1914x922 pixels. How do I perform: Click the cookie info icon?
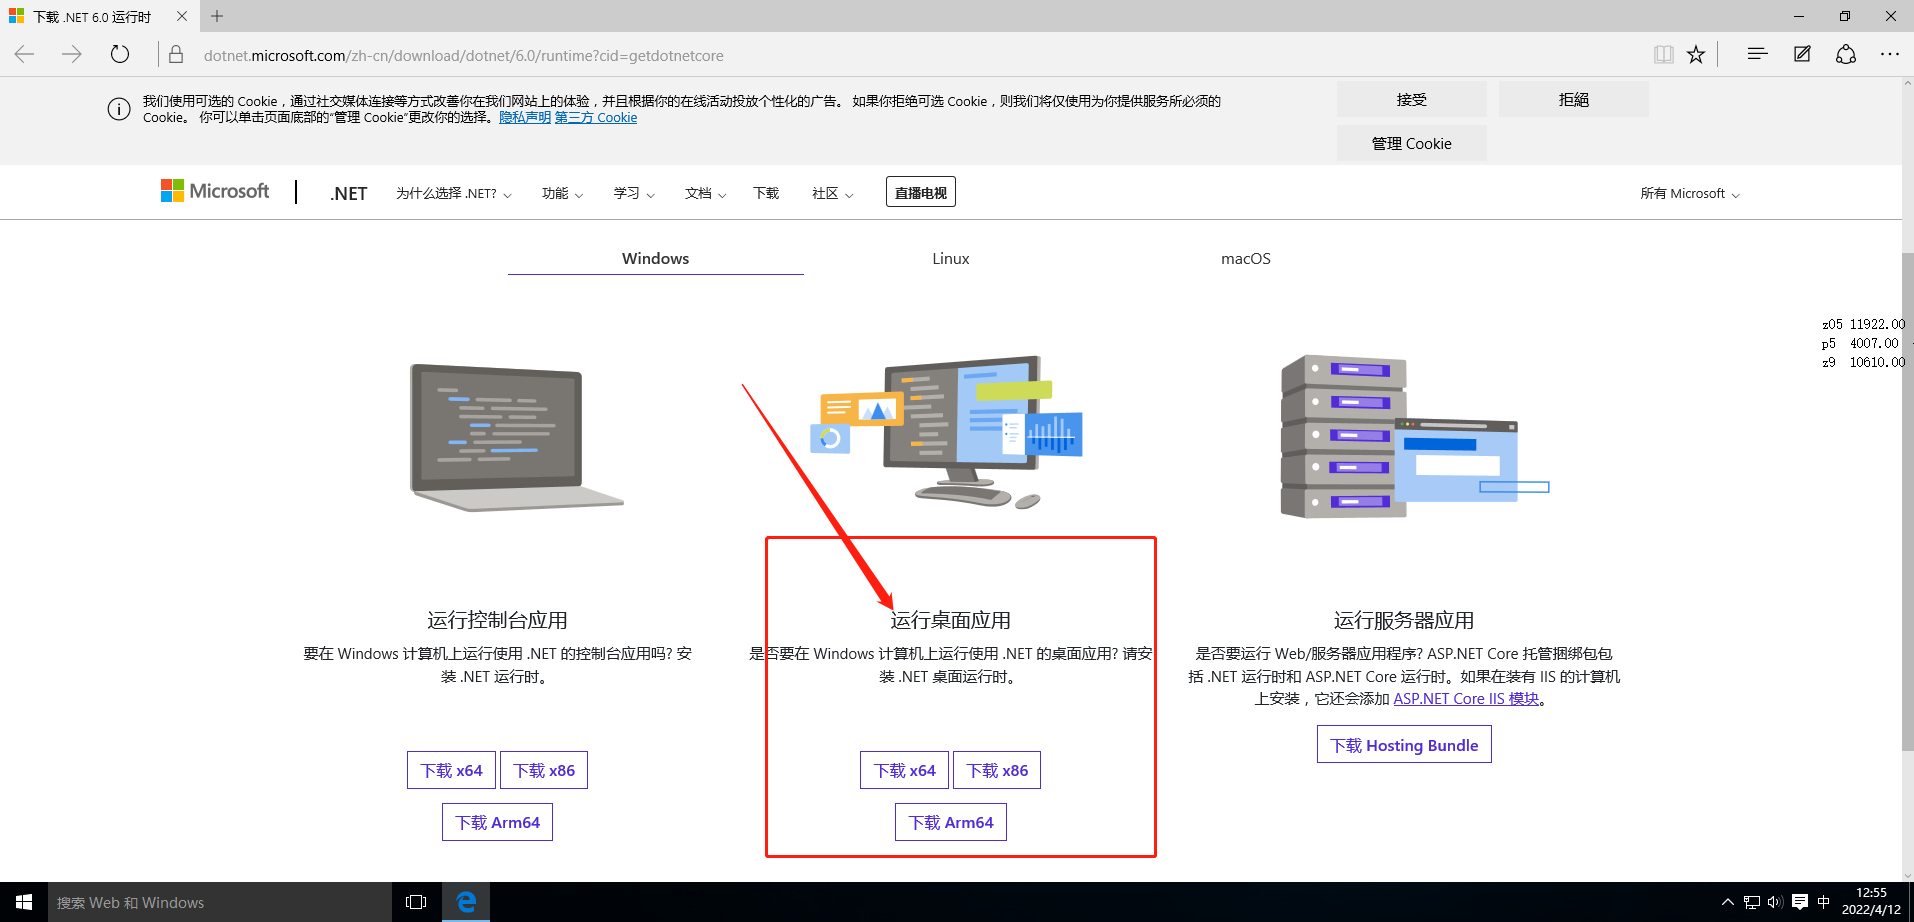(x=119, y=109)
